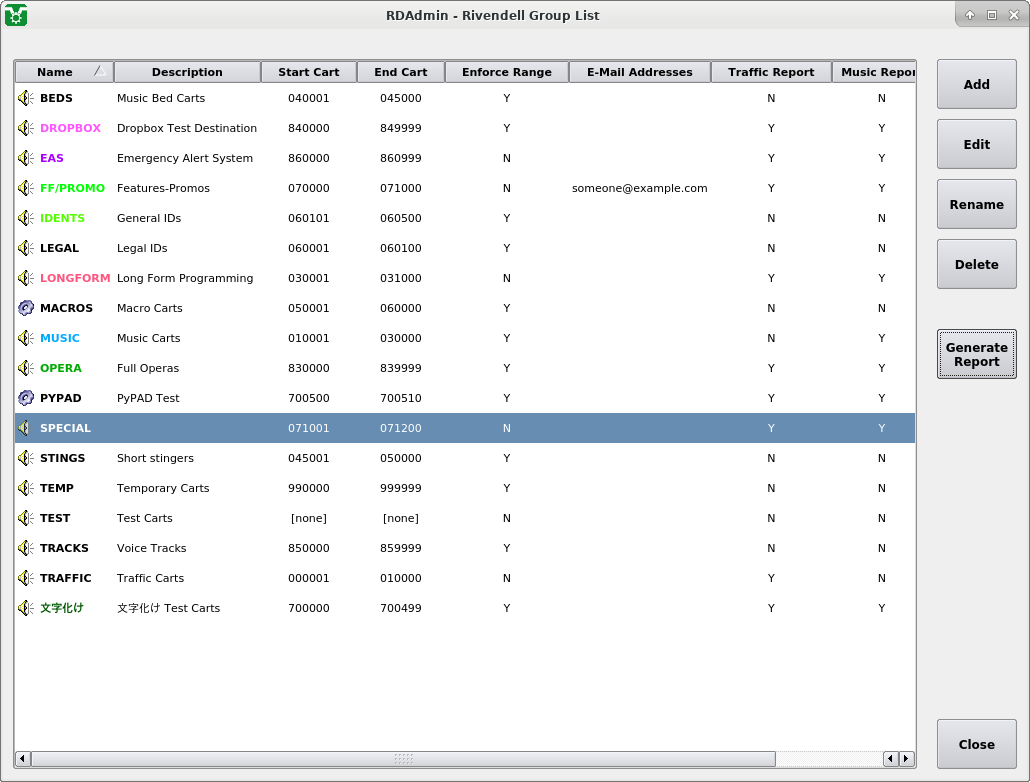Click scrollbar right arrow at far right
1030x782 pixels.
click(x=907, y=759)
